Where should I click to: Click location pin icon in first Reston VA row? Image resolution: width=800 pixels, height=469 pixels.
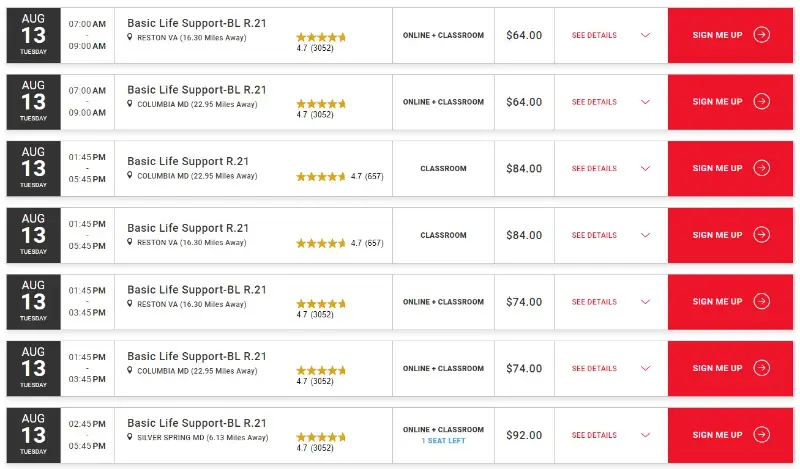click(130, 36)
